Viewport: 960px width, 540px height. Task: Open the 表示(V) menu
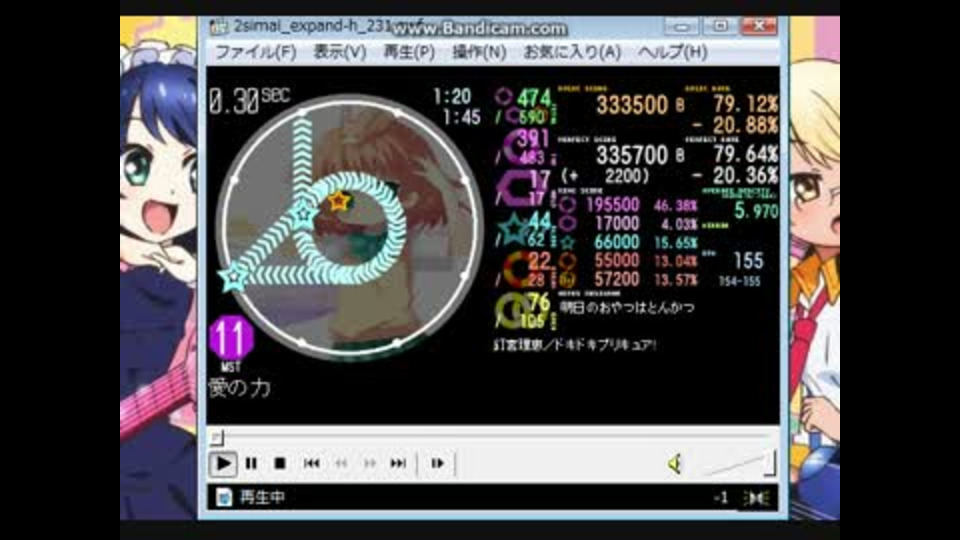[x=340, y=52]
